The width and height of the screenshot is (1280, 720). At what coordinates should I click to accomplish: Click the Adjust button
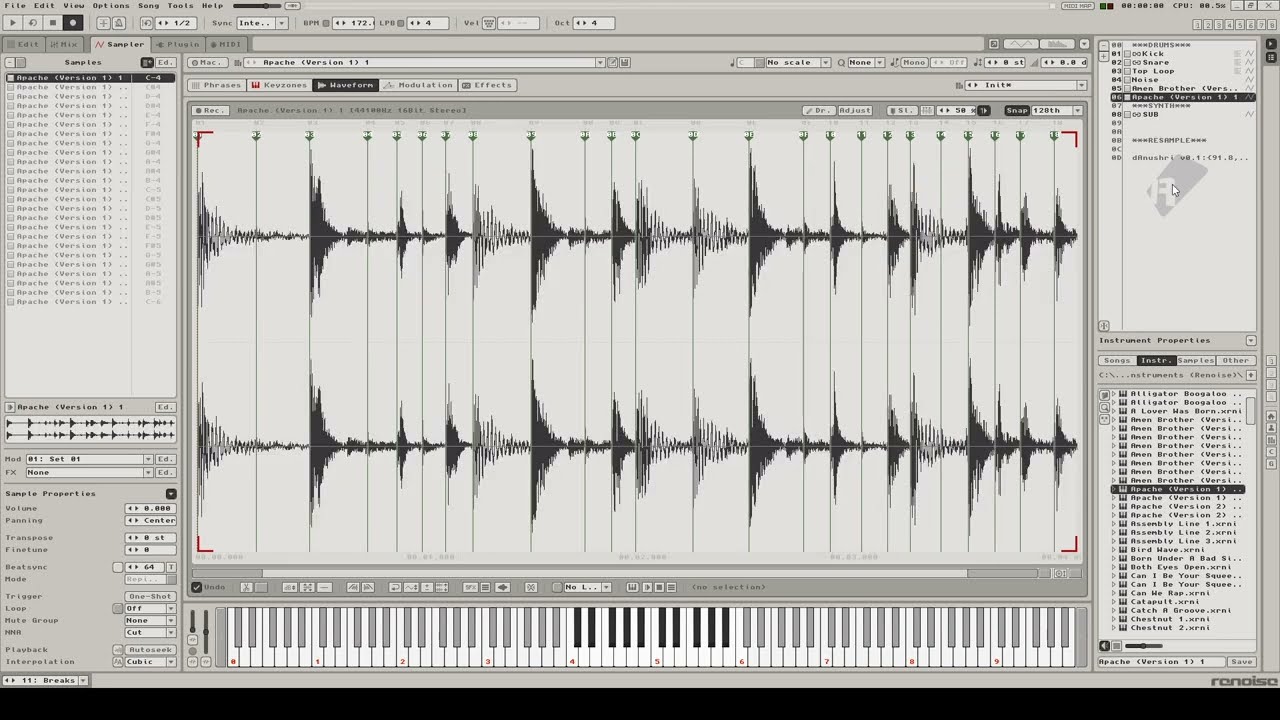click(854, 110)
